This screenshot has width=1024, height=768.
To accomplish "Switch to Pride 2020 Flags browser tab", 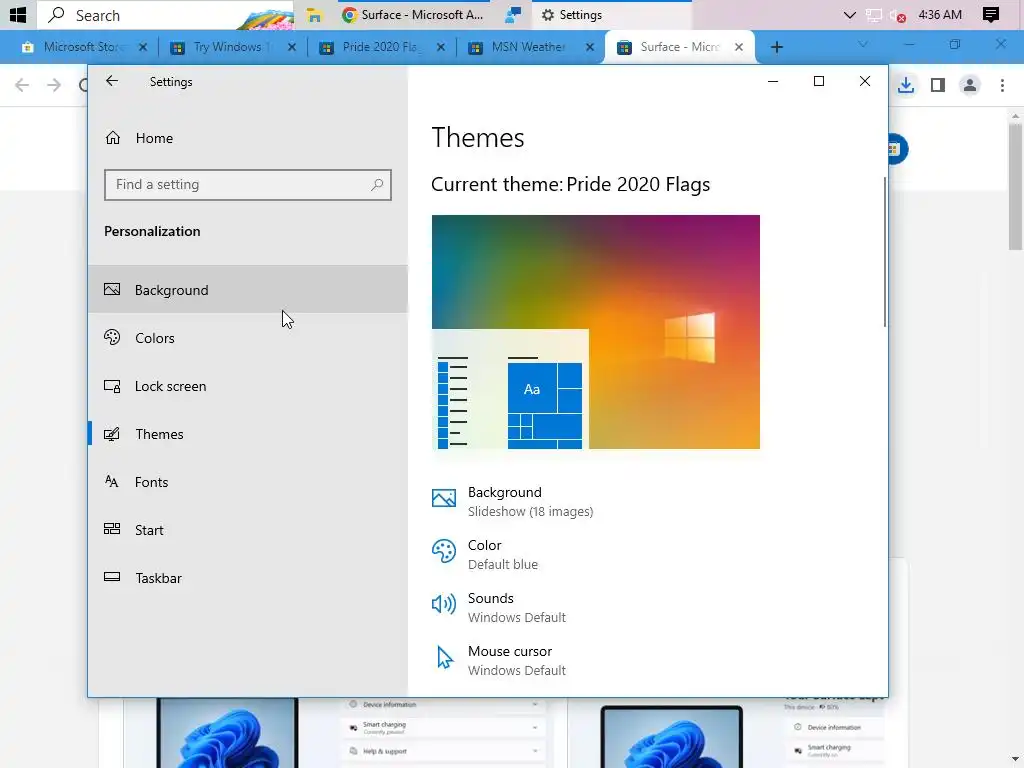I will pyautogui.click(x=382, y=47).
